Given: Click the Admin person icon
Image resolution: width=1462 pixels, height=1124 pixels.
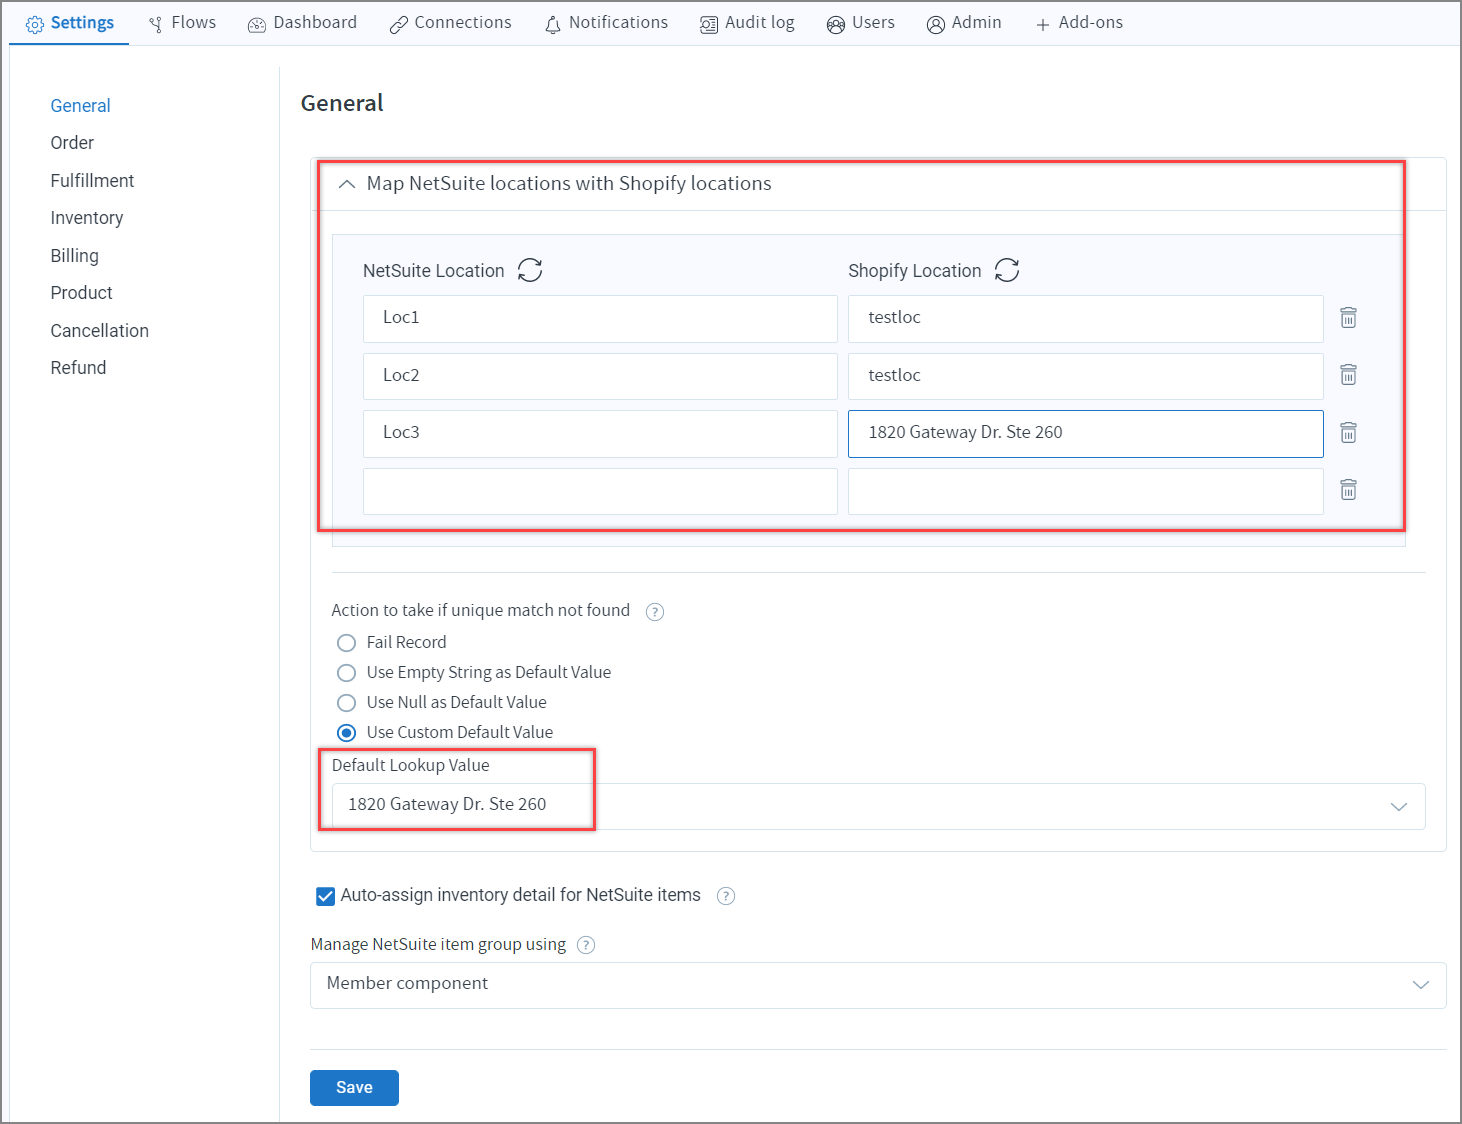Looking at the screenshot, I should (x=936, y=24).
